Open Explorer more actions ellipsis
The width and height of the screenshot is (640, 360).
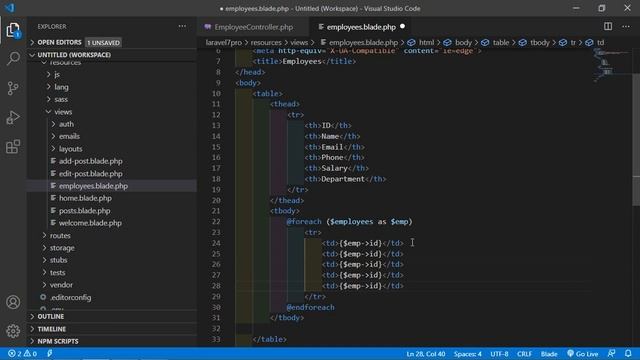pos(182,27)
